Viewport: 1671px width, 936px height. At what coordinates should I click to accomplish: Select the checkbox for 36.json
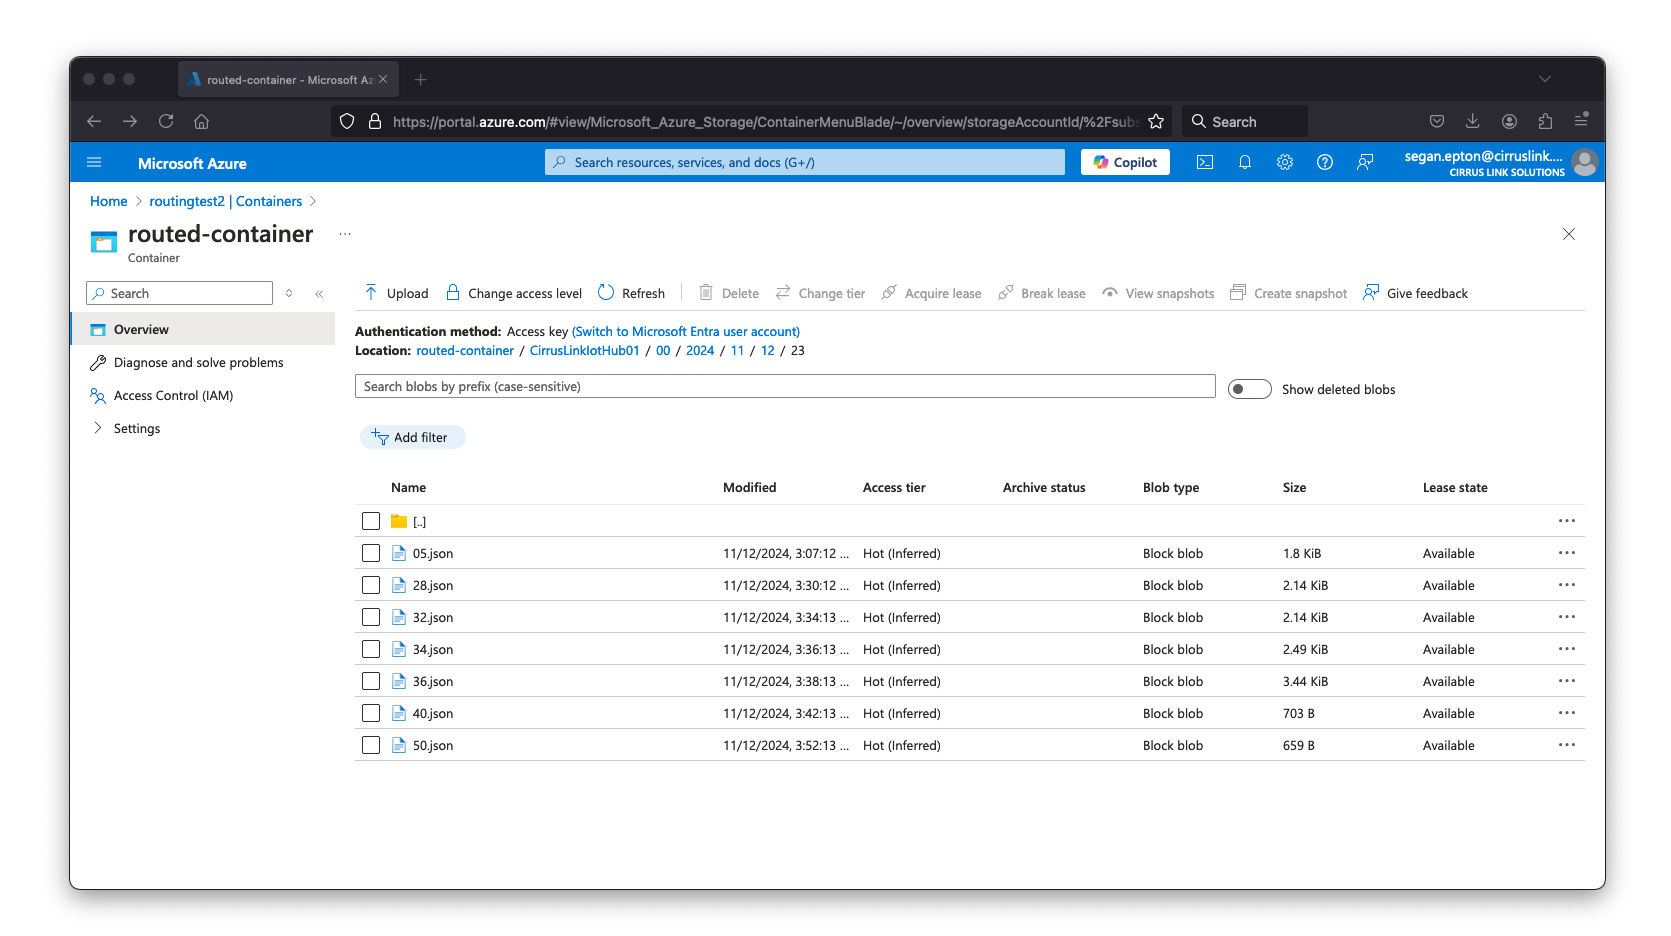[371, 681]
